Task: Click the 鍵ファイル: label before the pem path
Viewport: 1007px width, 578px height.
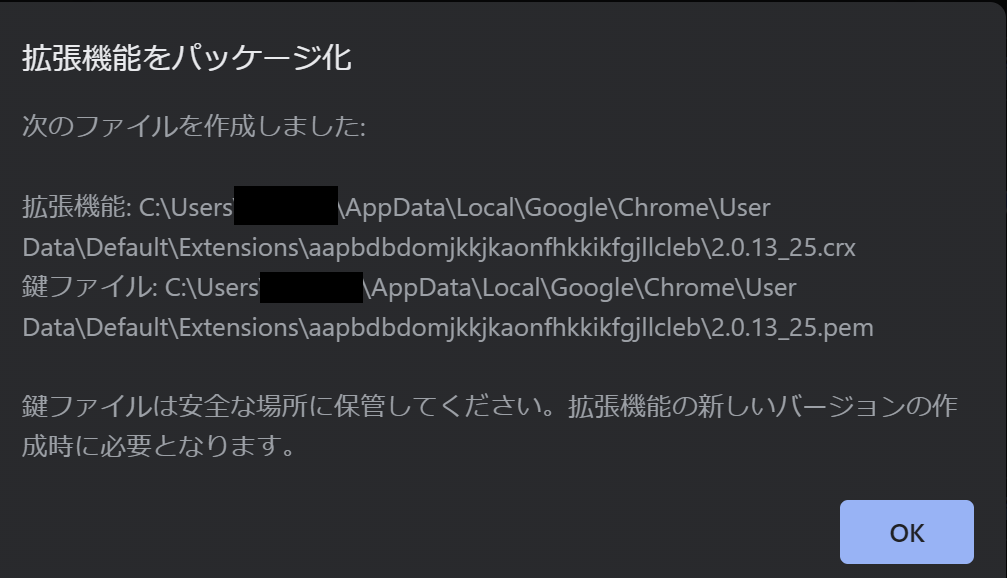Action: point(89,287)
